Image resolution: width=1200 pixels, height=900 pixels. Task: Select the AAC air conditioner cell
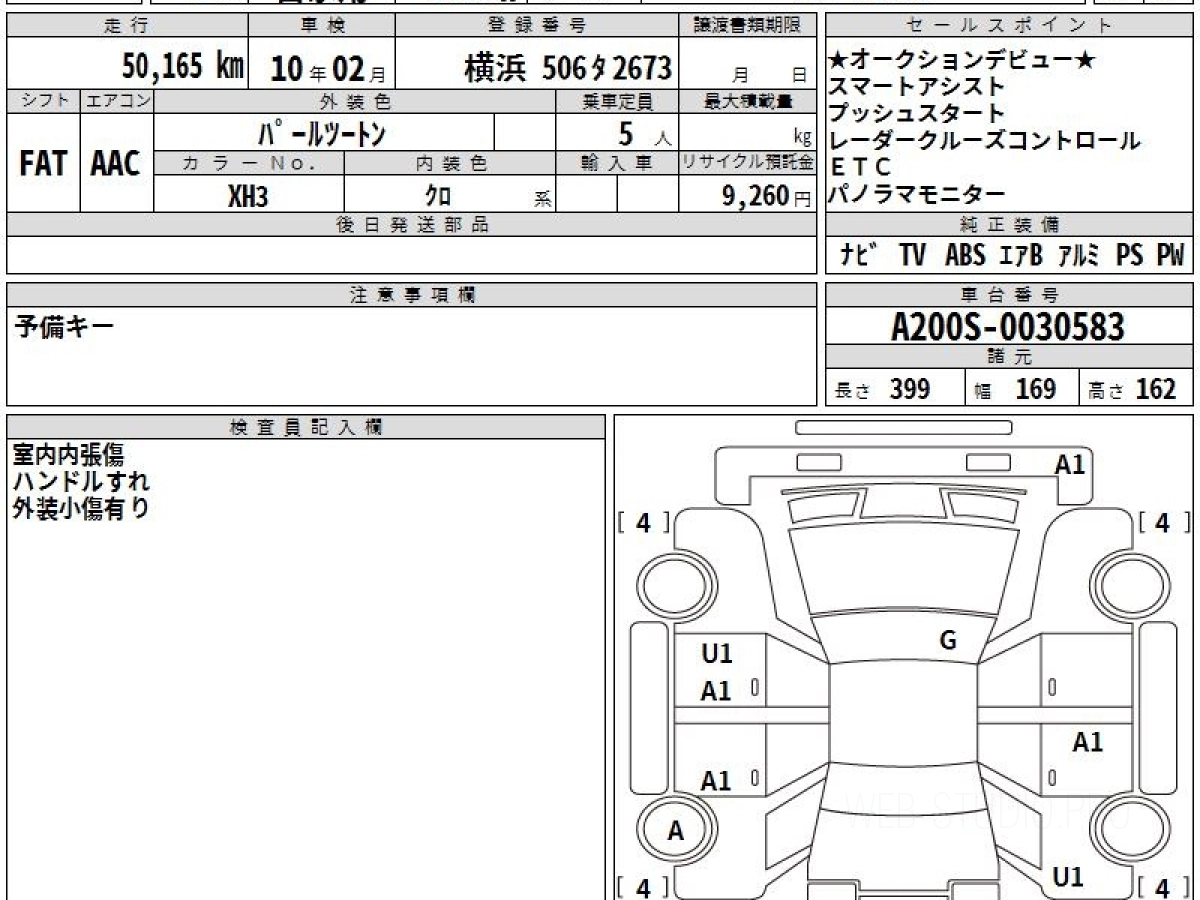click(116, 164)
